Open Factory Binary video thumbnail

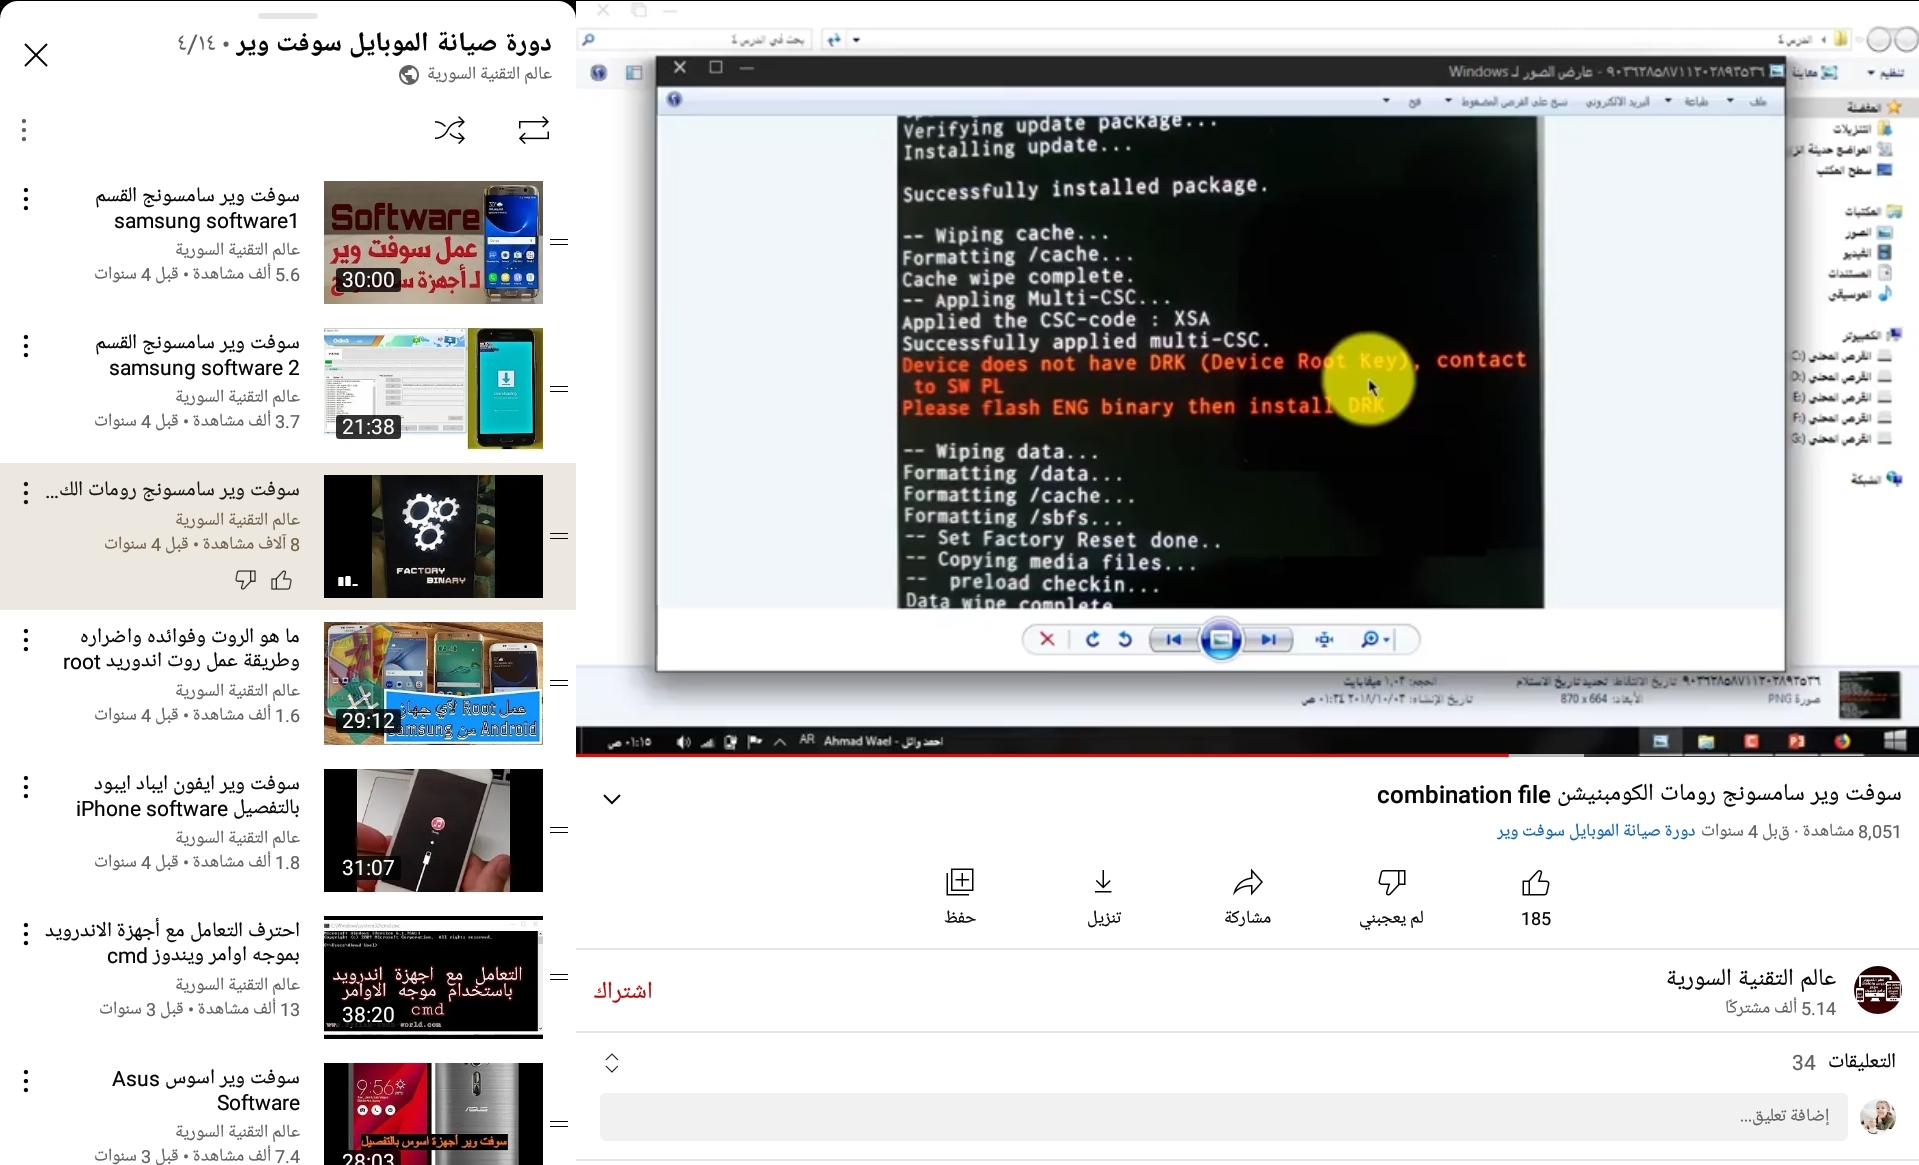tap(433, 536)
